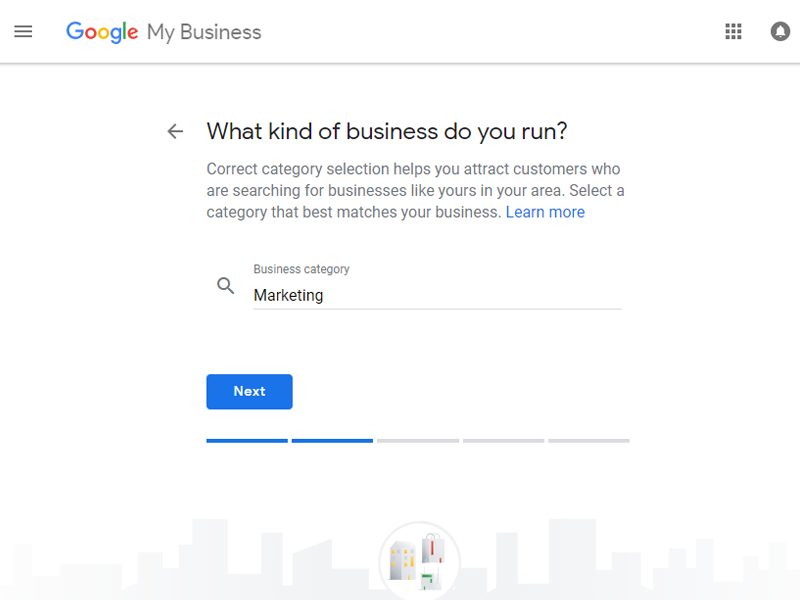Viewport: 800px width, 600px height.
Task: Click the category description paragraph
Action: (x=415, y=190)
